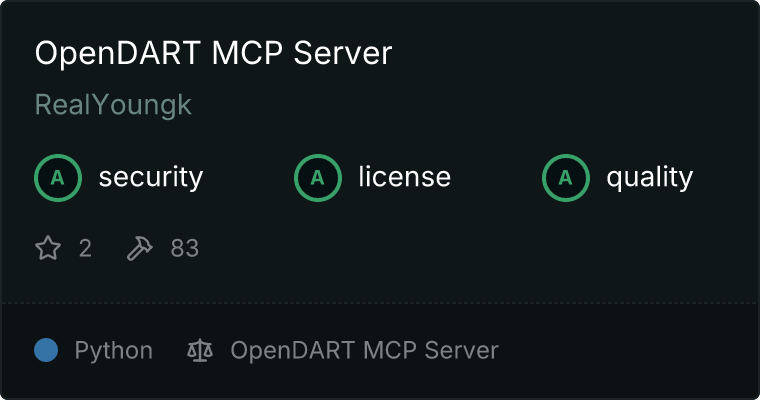Click the tool count number 83

(x=185, y=248)
